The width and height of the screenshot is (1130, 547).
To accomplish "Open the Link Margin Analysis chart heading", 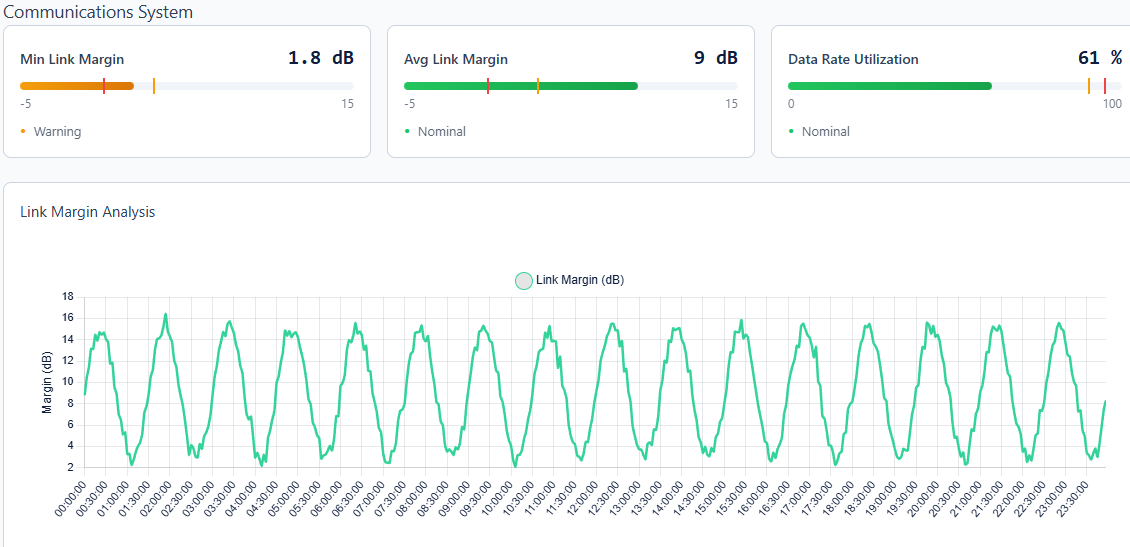I will pyautogui.click(x=88, y=212).
